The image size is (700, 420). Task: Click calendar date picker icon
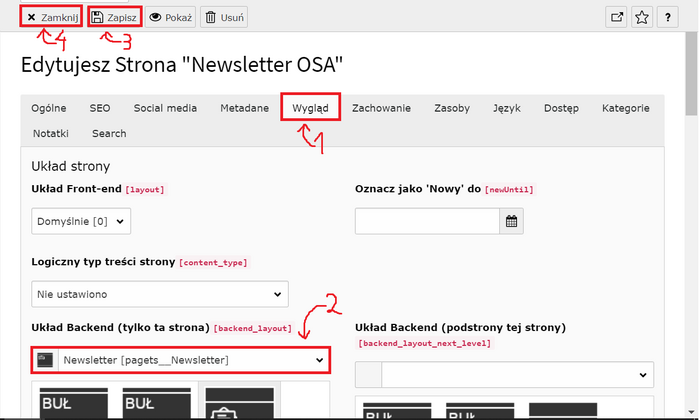tap(511, 222)
